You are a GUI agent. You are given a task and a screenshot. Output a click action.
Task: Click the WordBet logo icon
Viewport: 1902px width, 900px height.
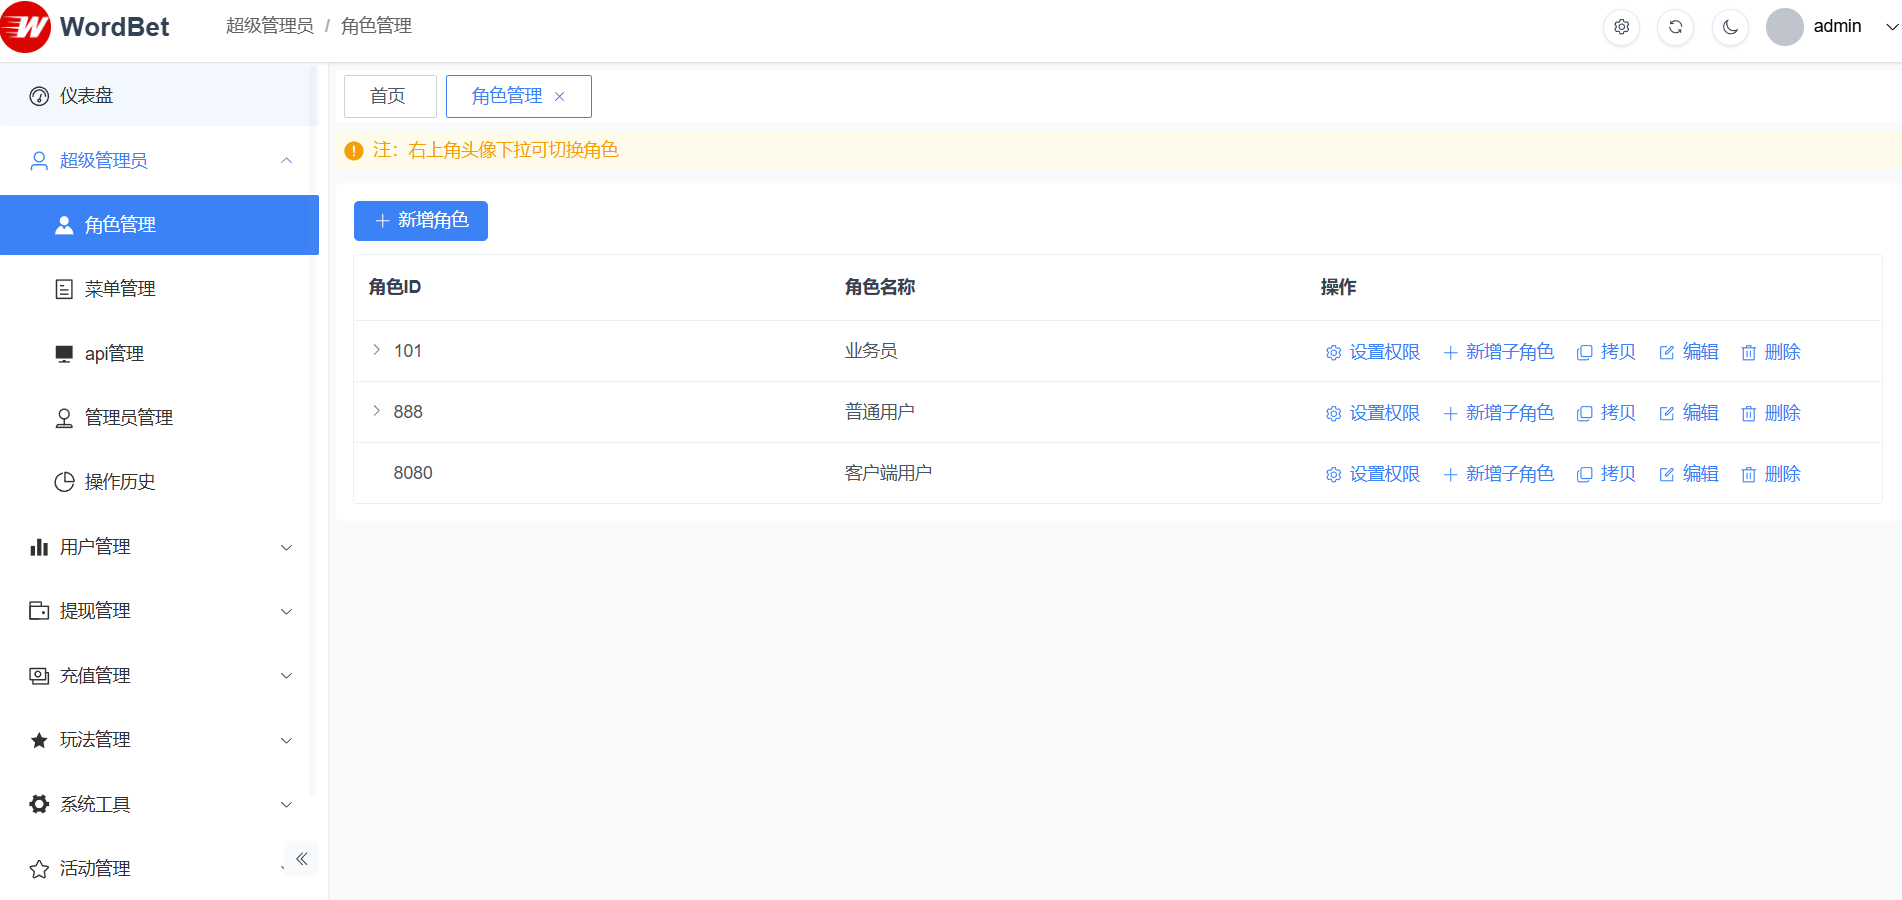pos(26,27)
